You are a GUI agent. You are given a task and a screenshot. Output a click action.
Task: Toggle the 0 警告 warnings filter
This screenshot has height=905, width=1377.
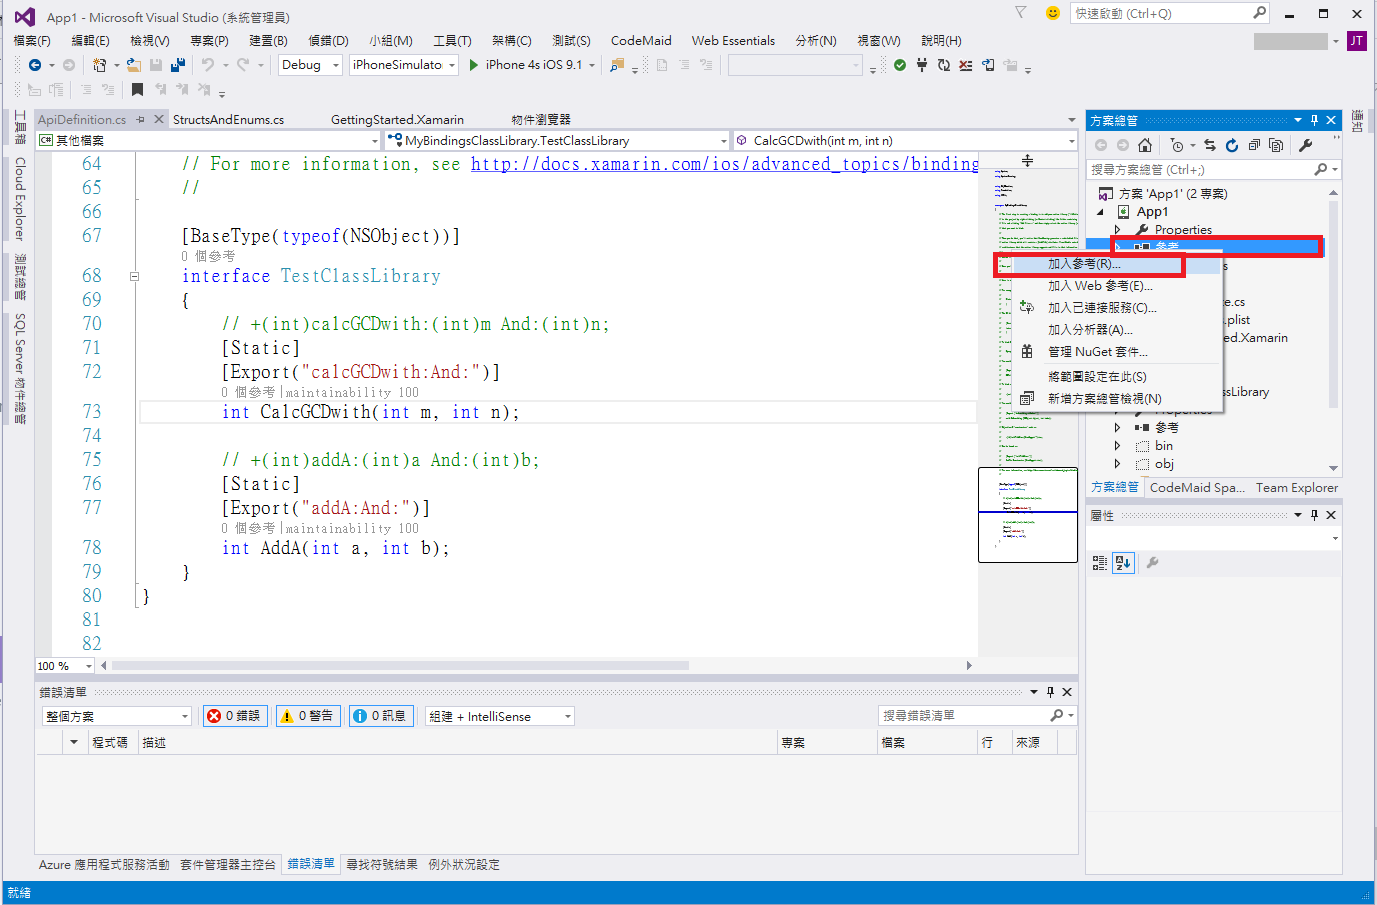coord(308,716)
